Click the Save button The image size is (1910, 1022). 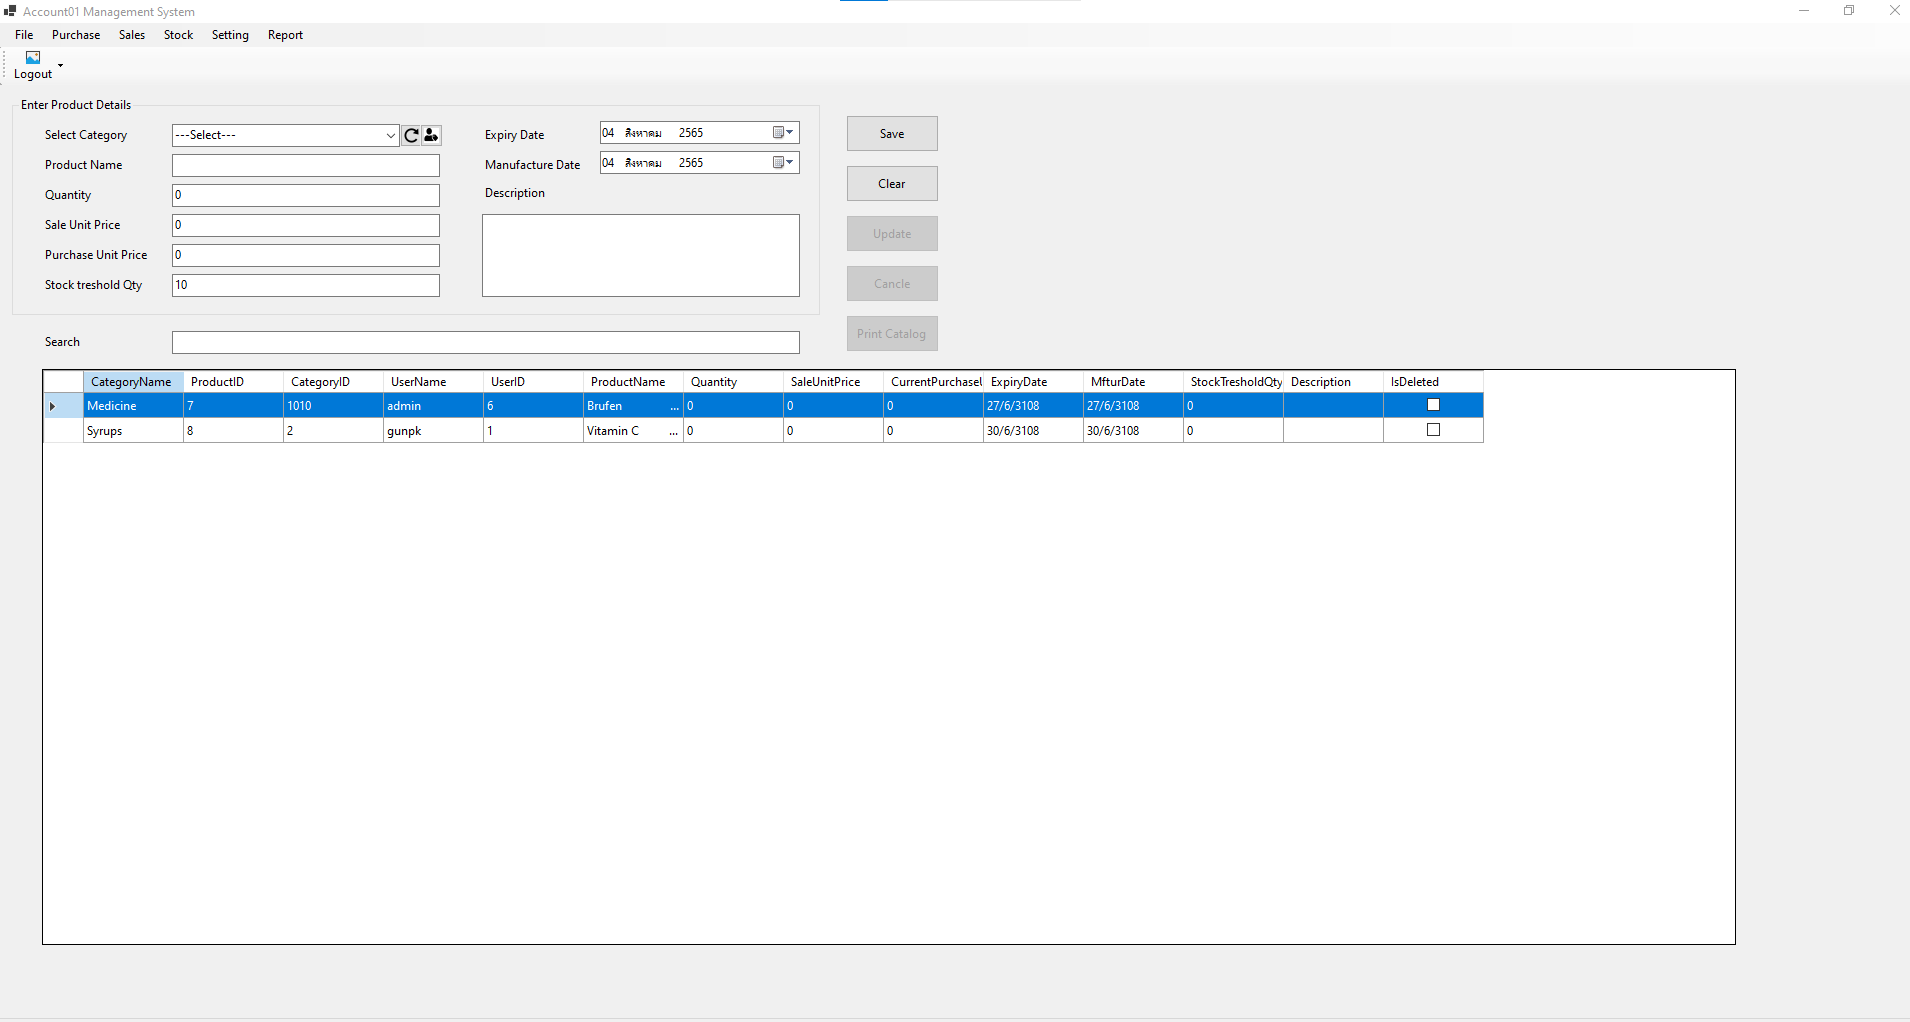[891, 133]
